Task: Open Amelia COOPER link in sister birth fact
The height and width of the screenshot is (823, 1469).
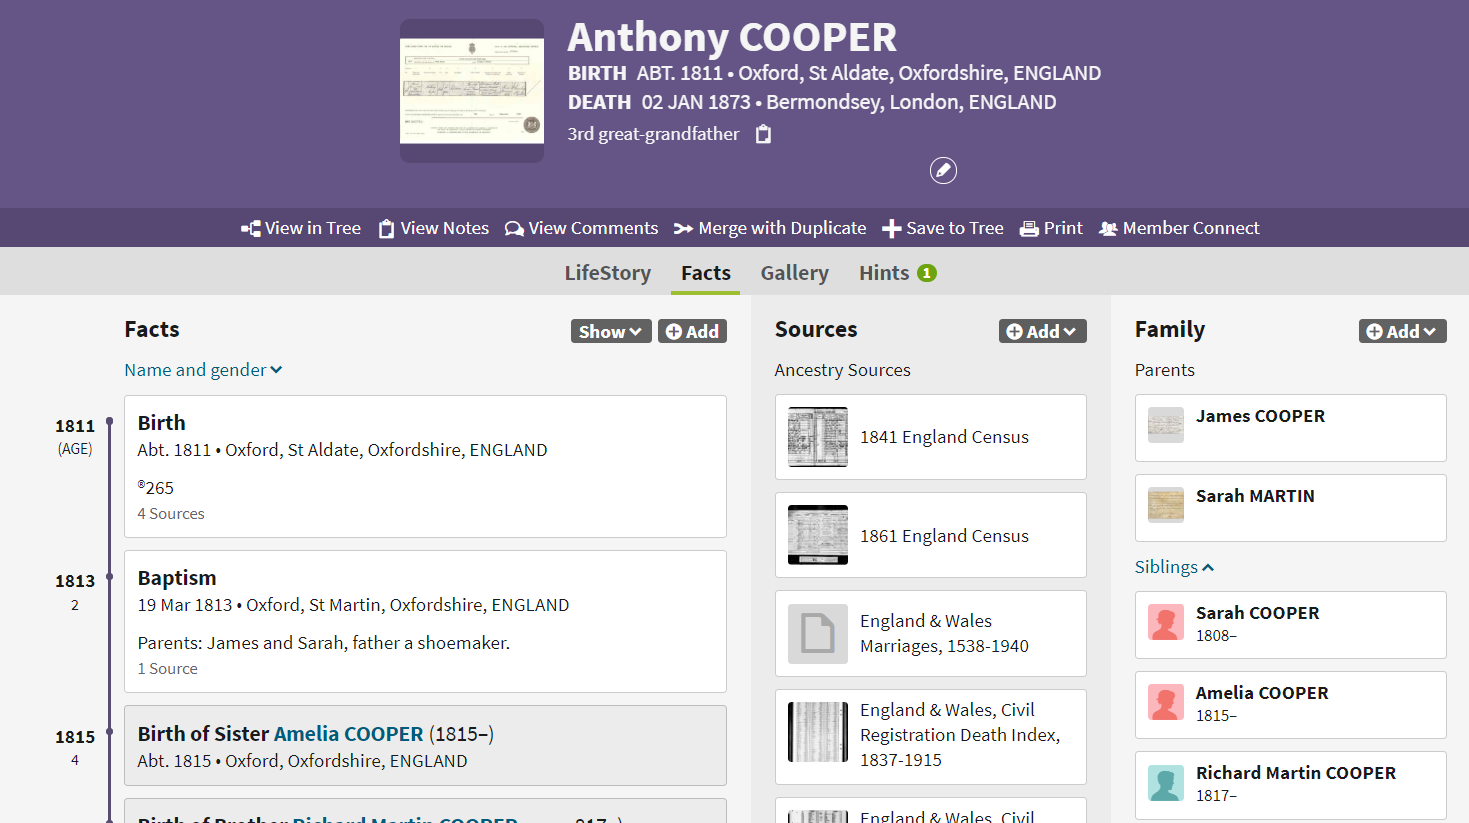Action: tap(349, 734)
